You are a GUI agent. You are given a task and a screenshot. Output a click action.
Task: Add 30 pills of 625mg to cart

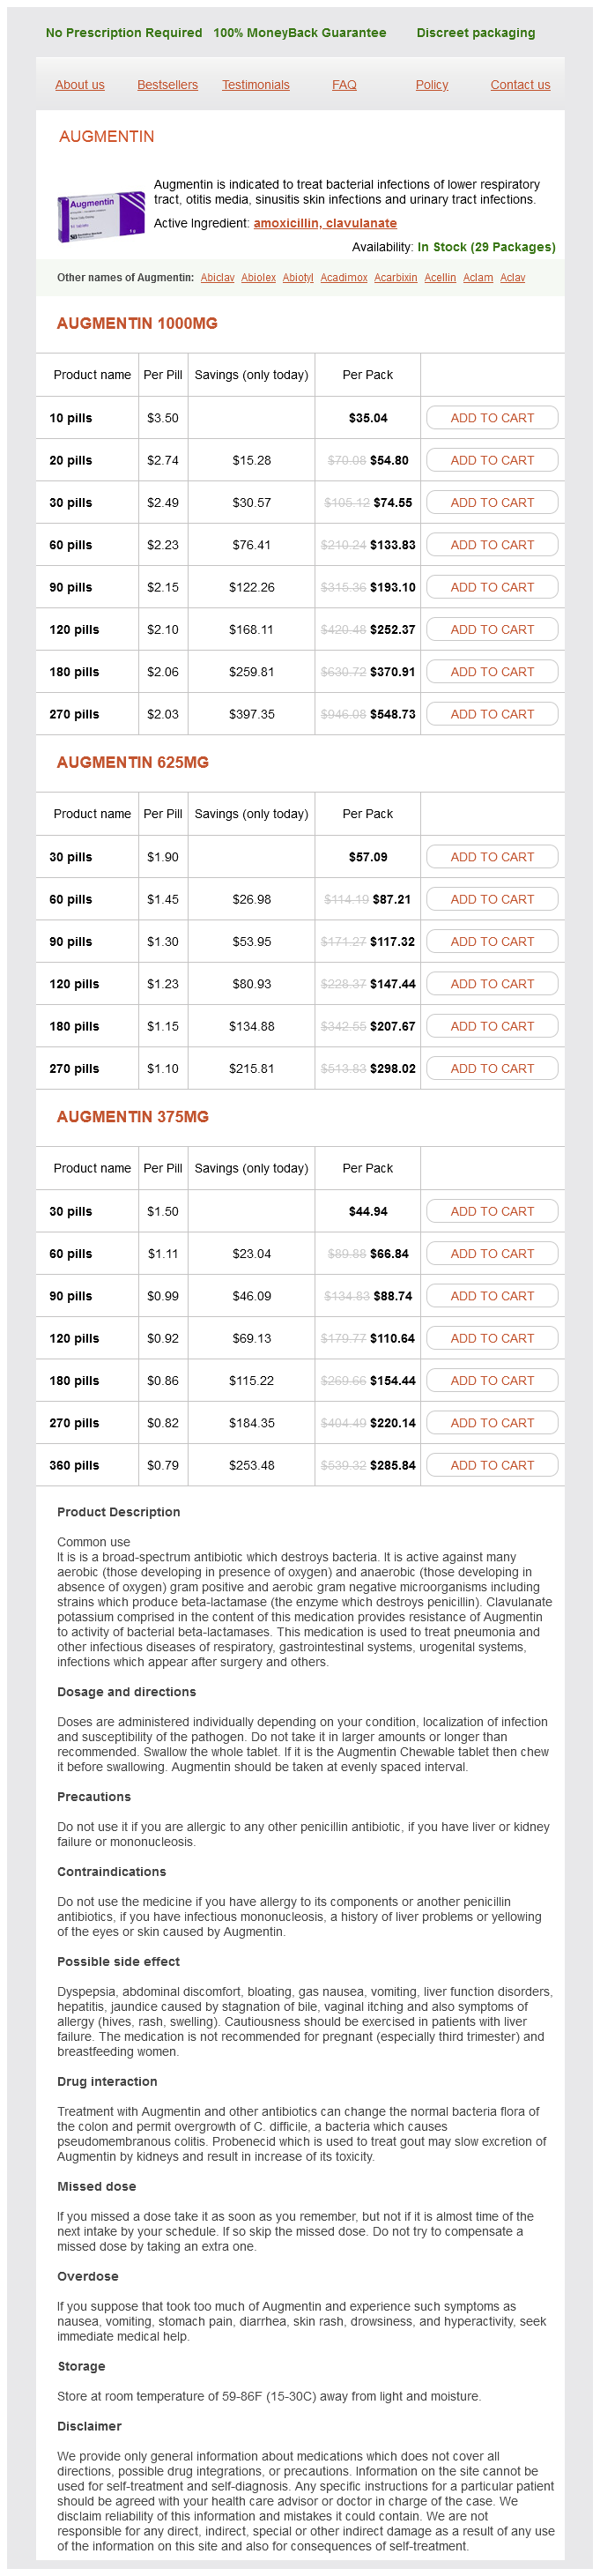(492, 857)
